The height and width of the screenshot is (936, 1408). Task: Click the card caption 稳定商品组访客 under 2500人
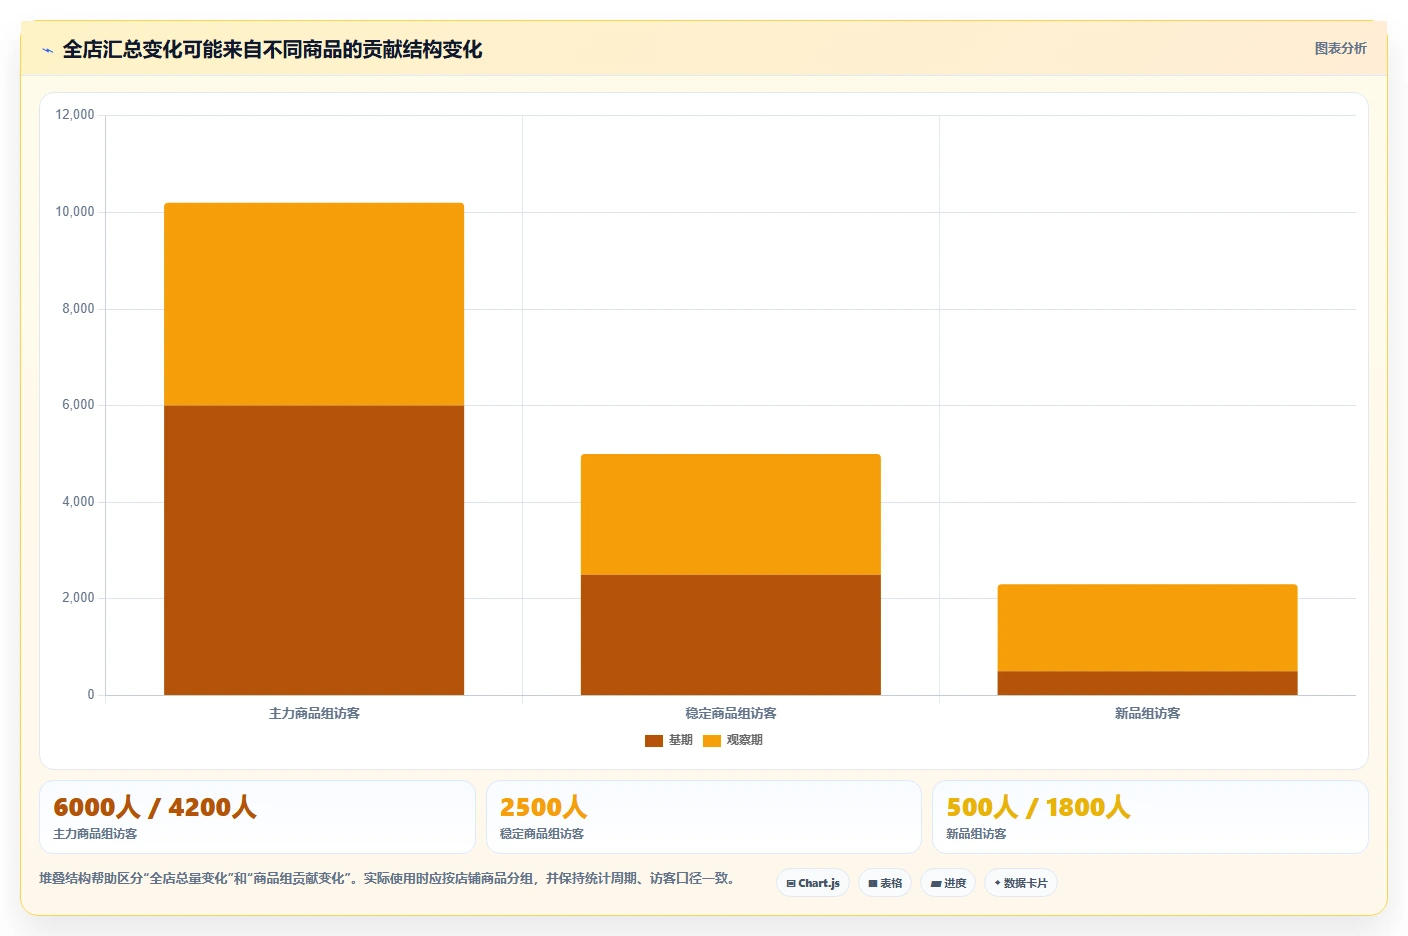point(542,834)
